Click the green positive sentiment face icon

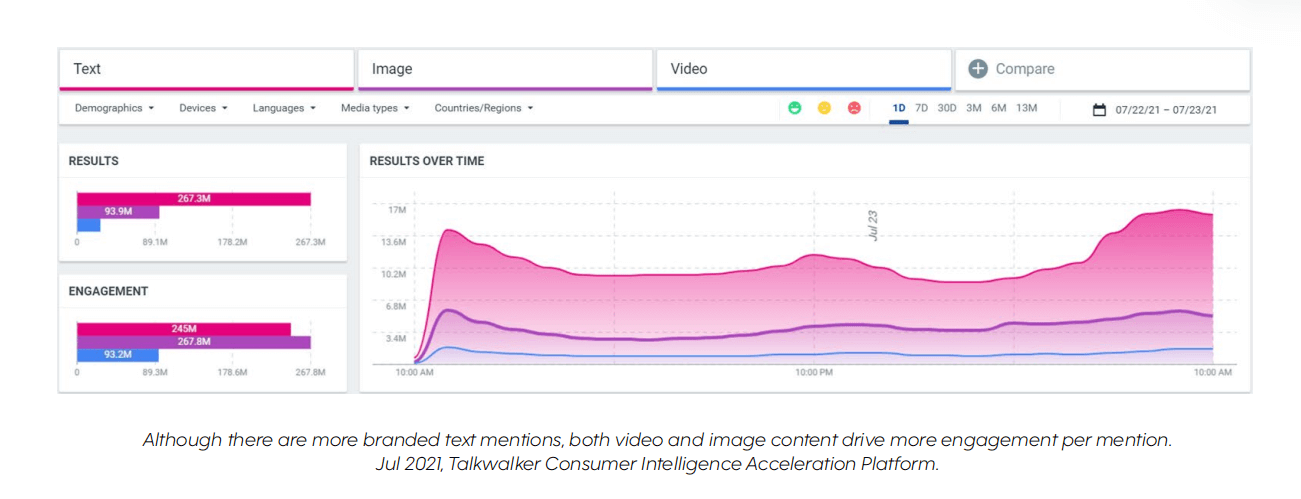pyautogui.click(x=795, y=108)
